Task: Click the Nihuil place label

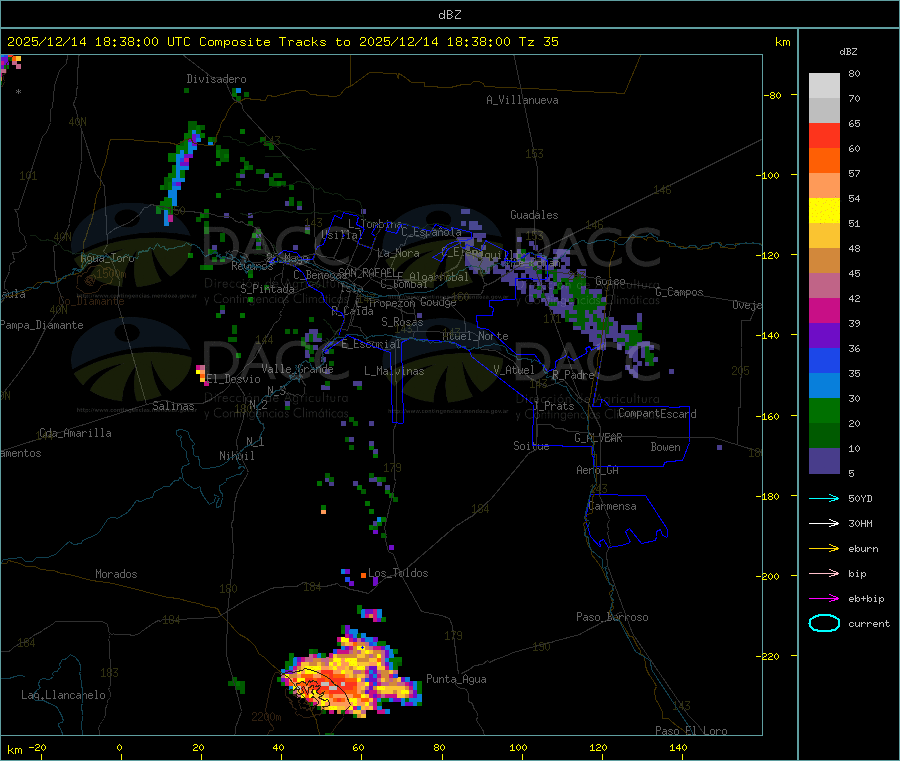Action: (x=237, y=456)
